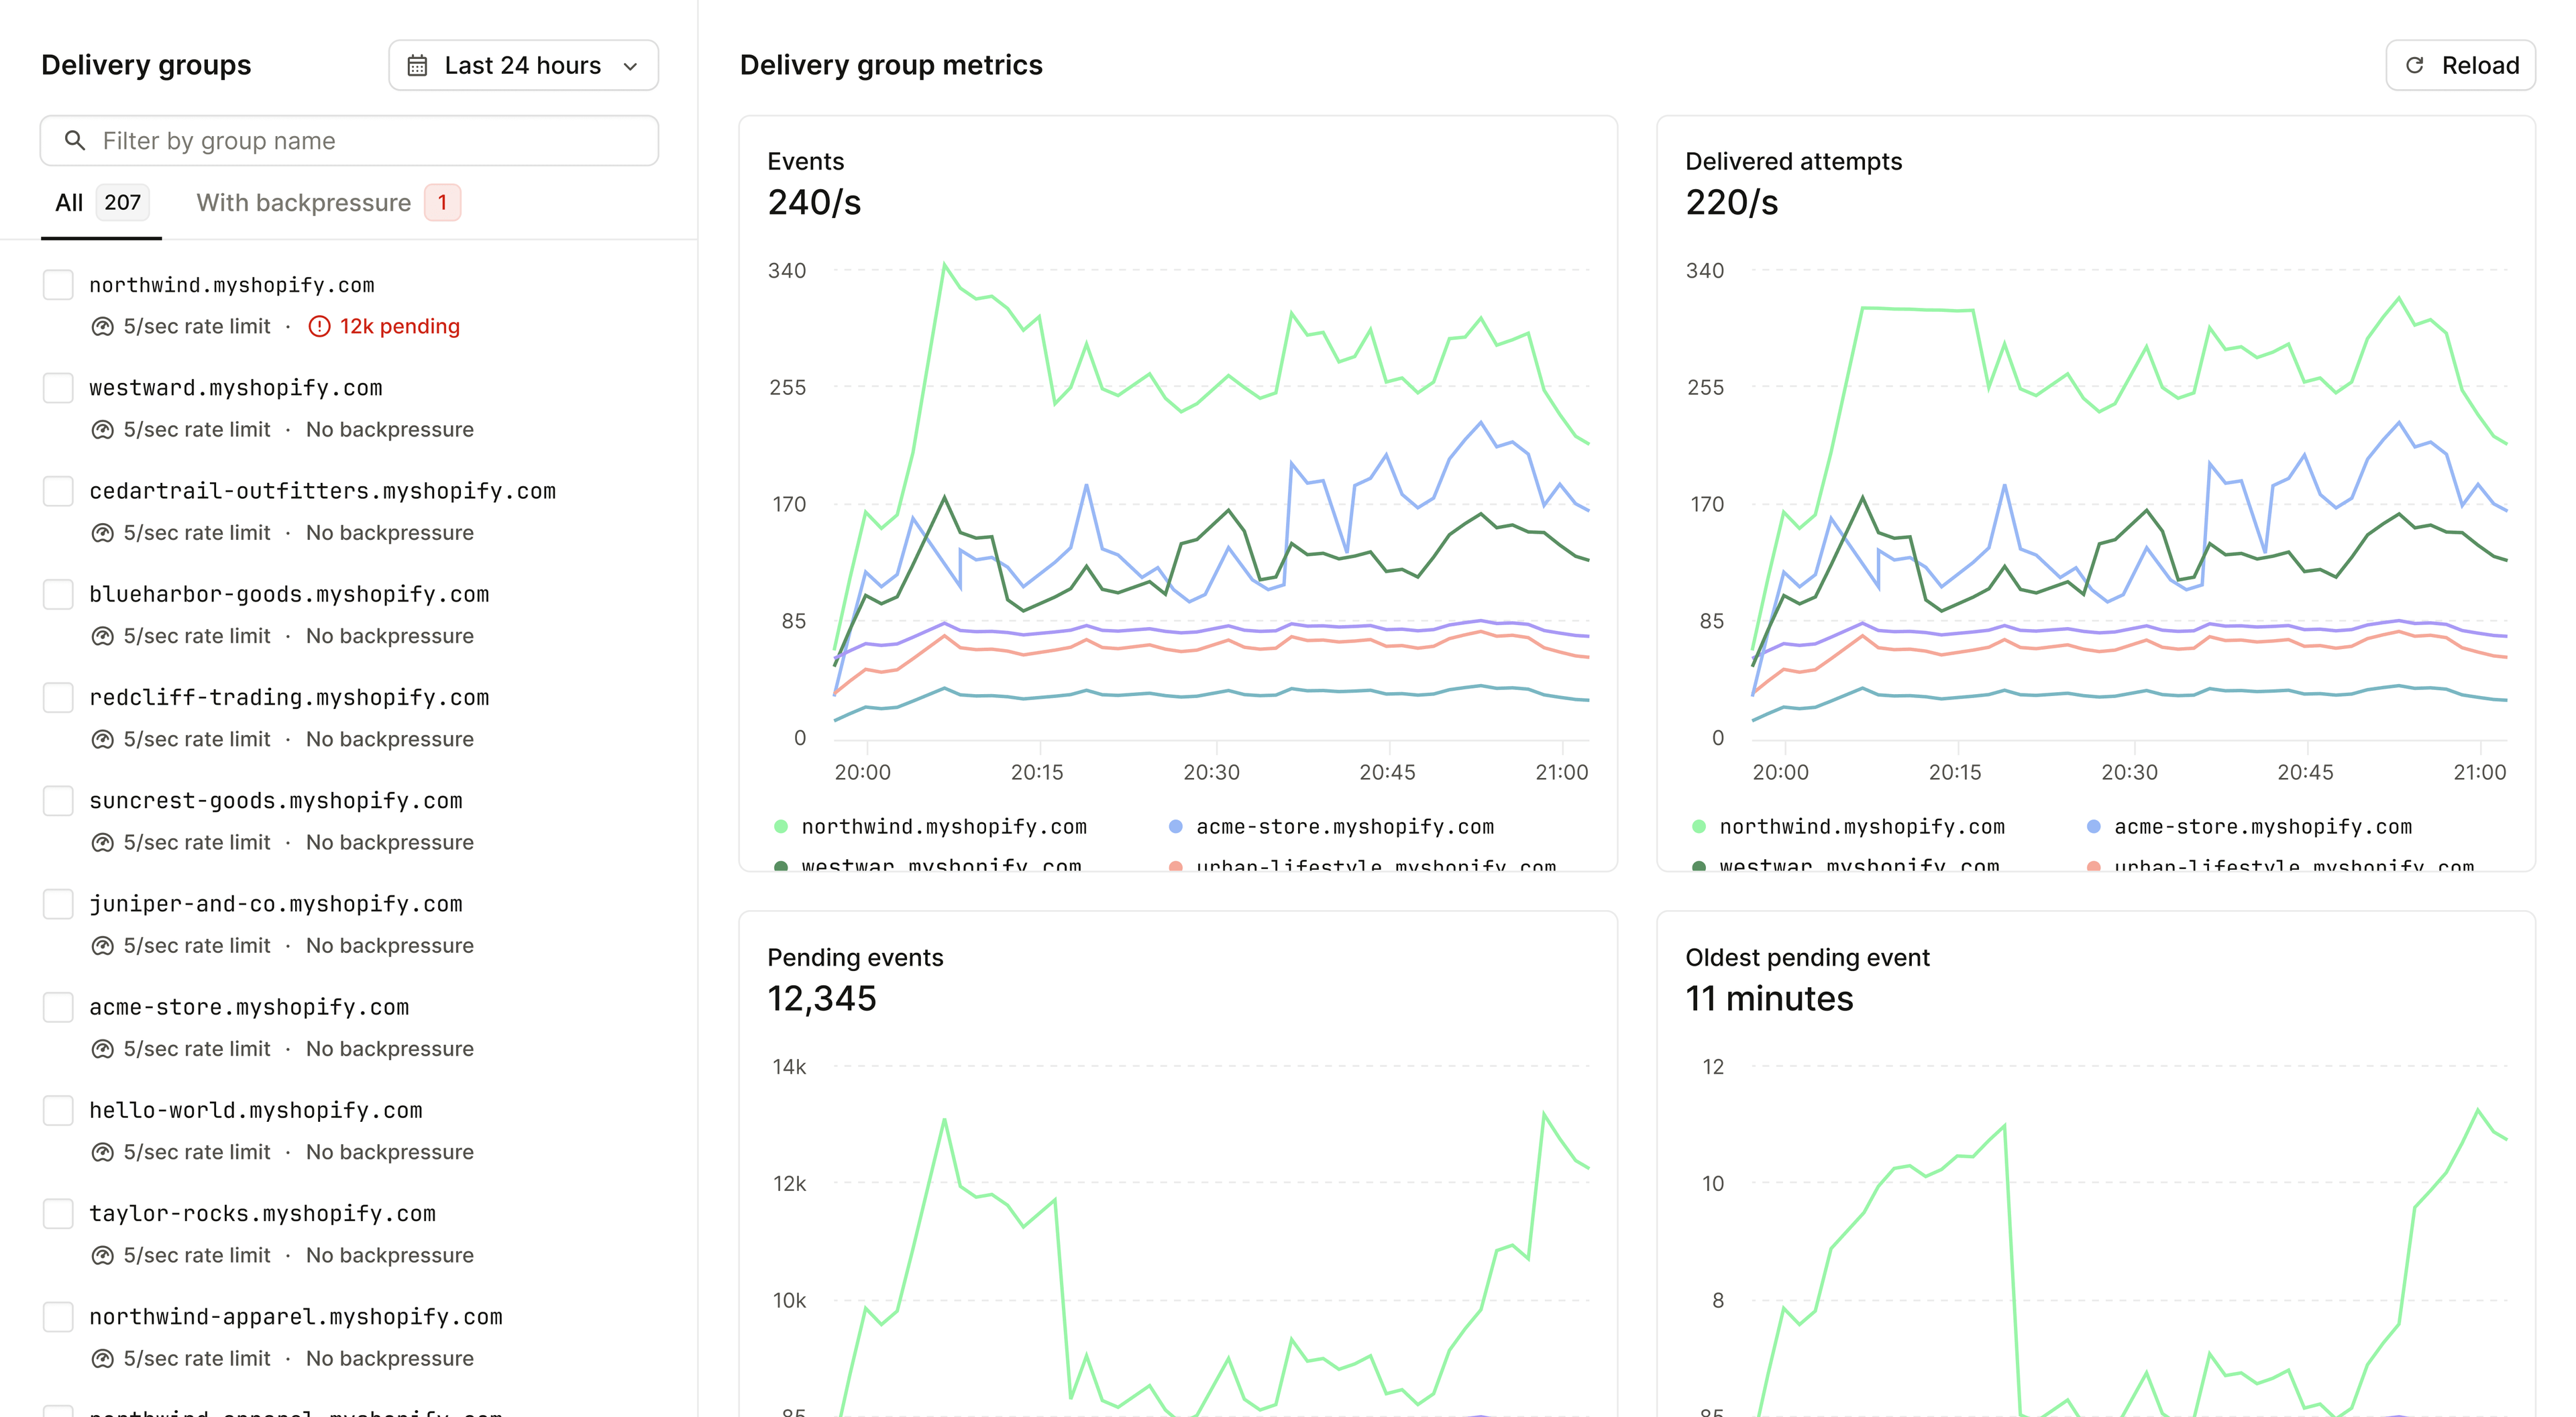Click the Oldest pending event 11 minutes value
The width and height of the screenshot is (2576, 1417).
(x=1769, y=999)
